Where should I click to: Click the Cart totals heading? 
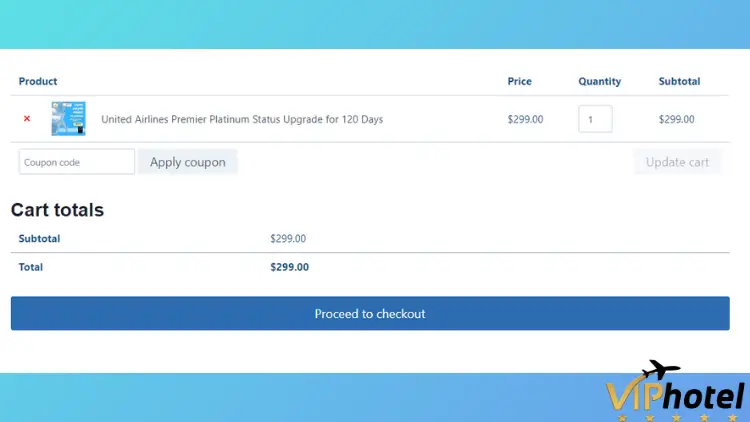point(57,210)
